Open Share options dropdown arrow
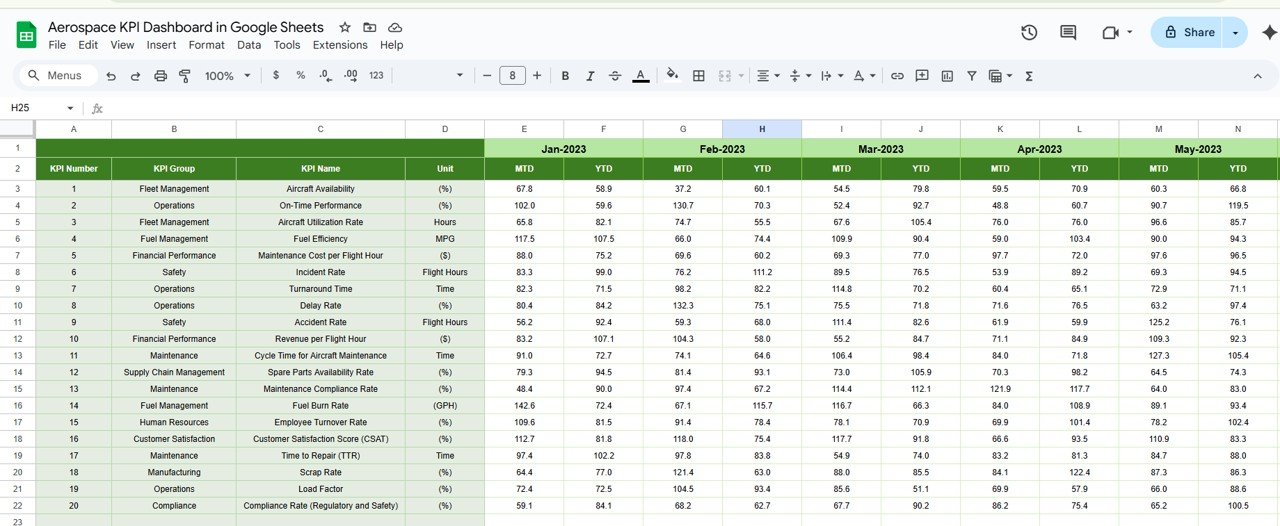The width and height of the screenshot is (1280, 526). pos(1236,32)
